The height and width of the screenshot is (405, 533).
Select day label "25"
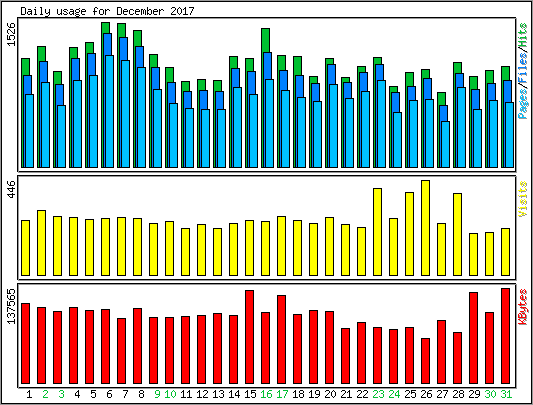(410, 394)
